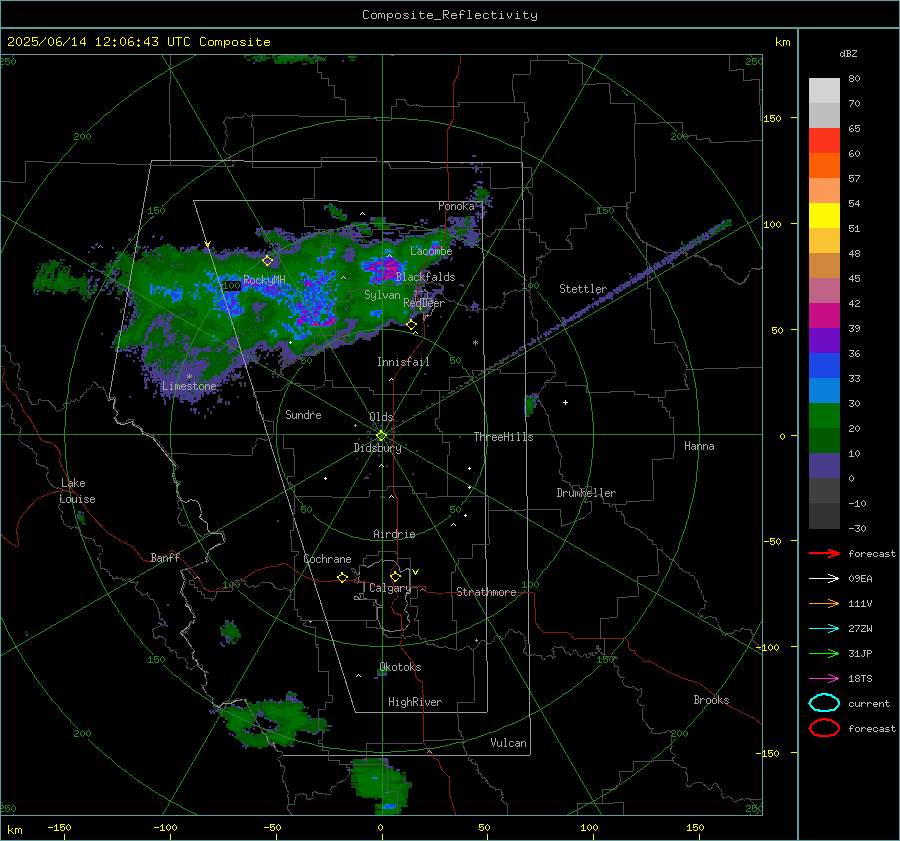
Task: Click the Olds label
Action: 381,417
